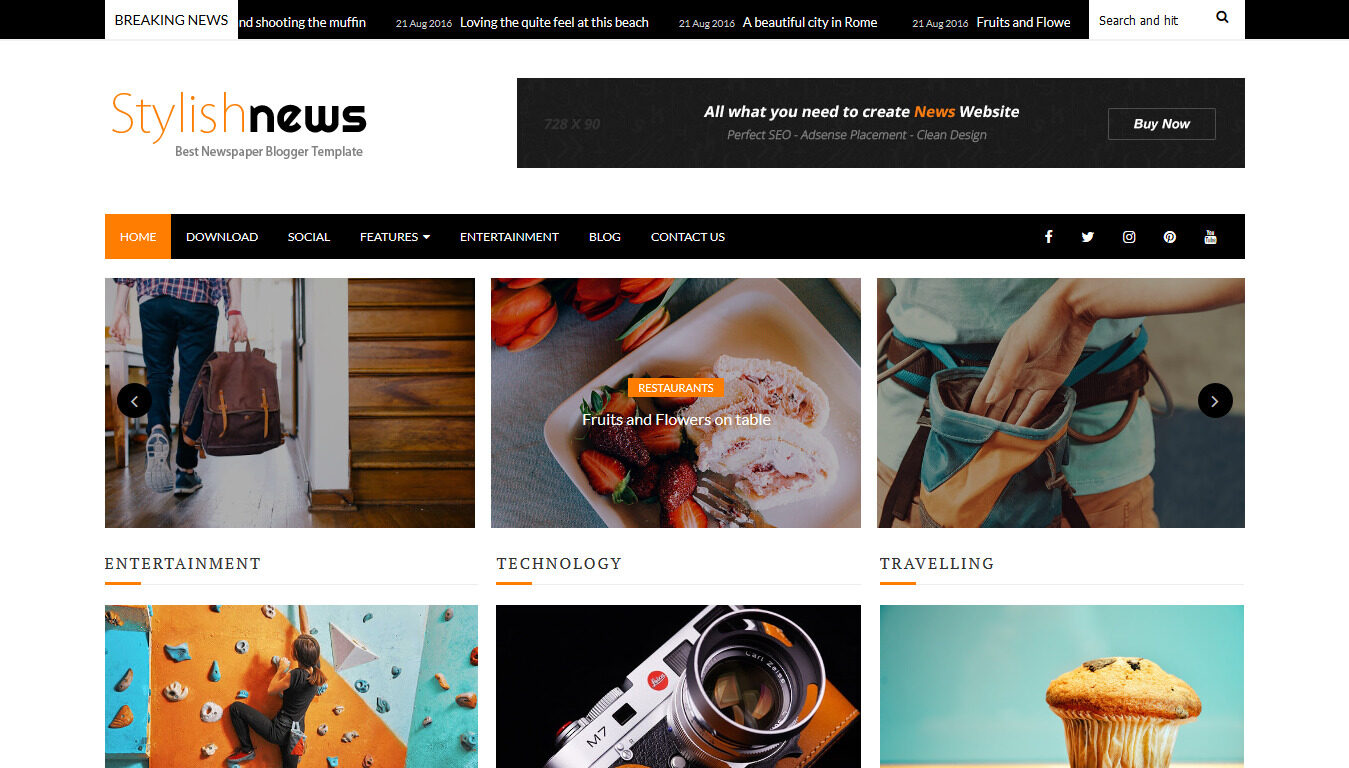Screen dimensions: 1349x768
Task: Open the Twitter social icon
Action: point(1088,237)
